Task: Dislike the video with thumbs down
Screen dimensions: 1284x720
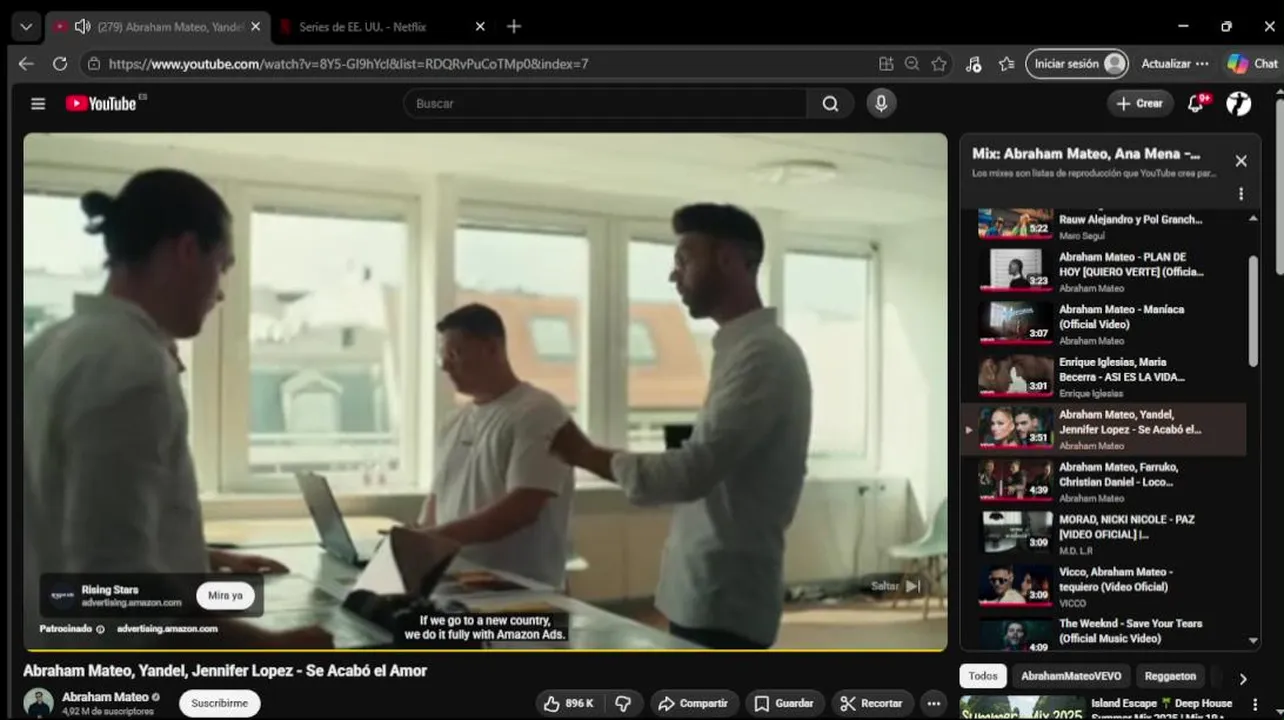Action: [x=622, y=703]
